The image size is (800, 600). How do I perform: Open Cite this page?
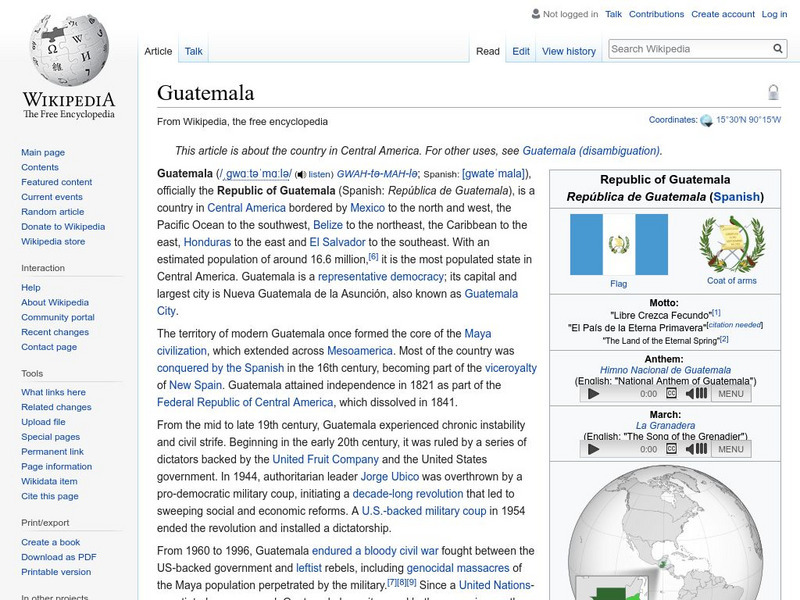[x=49, y=496]
